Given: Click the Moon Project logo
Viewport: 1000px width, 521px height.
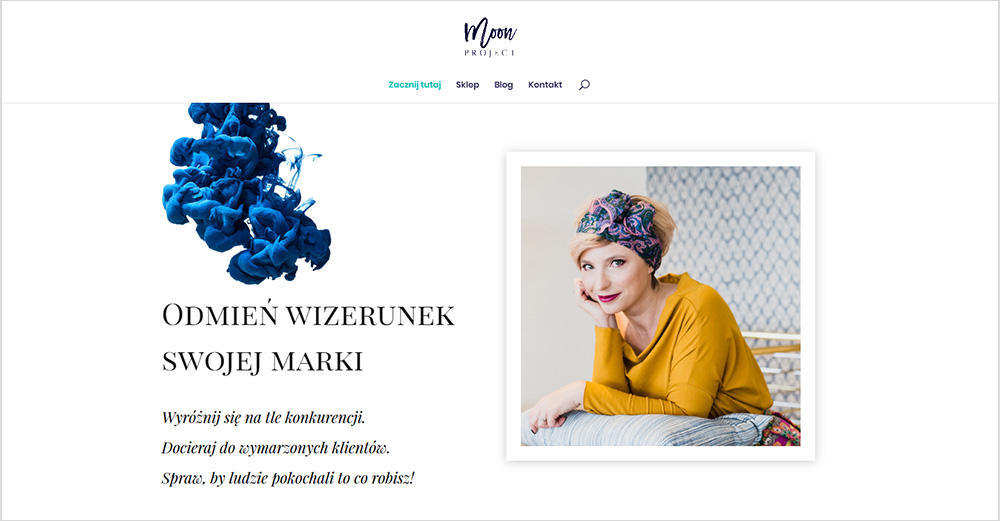Looking at the screenshot, I should click(490, 37).
